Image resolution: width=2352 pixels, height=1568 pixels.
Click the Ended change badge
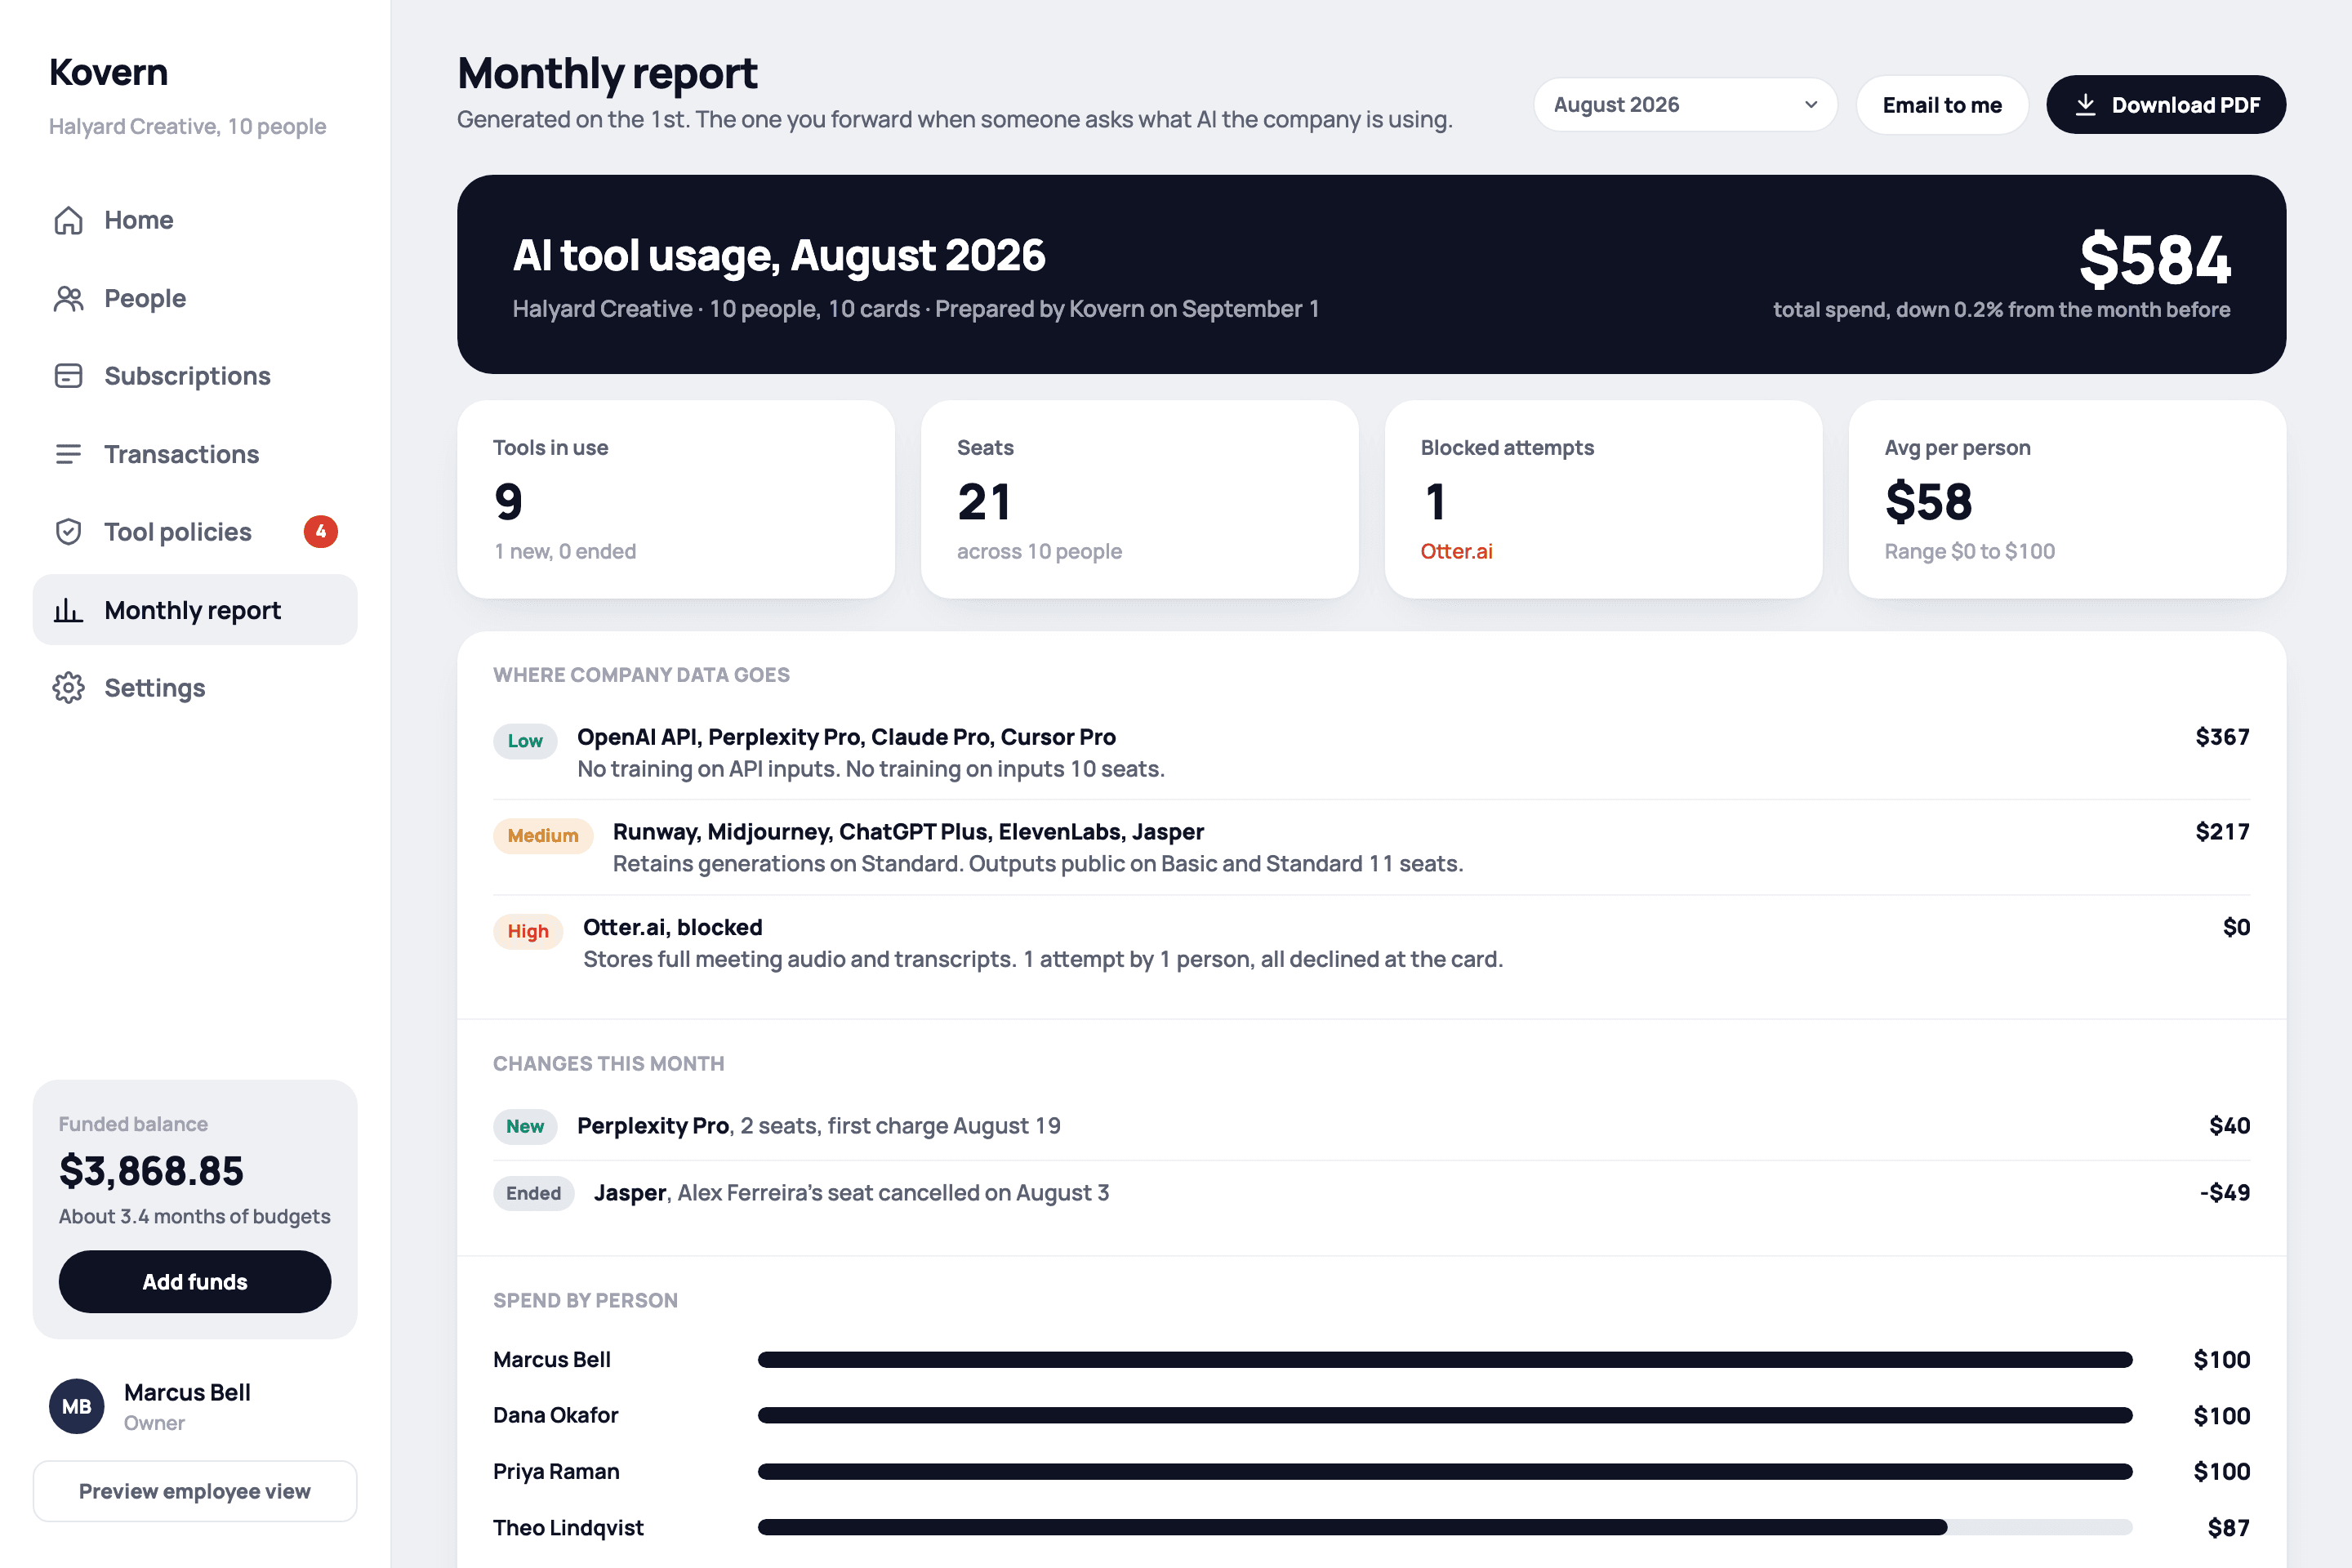pyautogui.click(x=533, y=1194)
